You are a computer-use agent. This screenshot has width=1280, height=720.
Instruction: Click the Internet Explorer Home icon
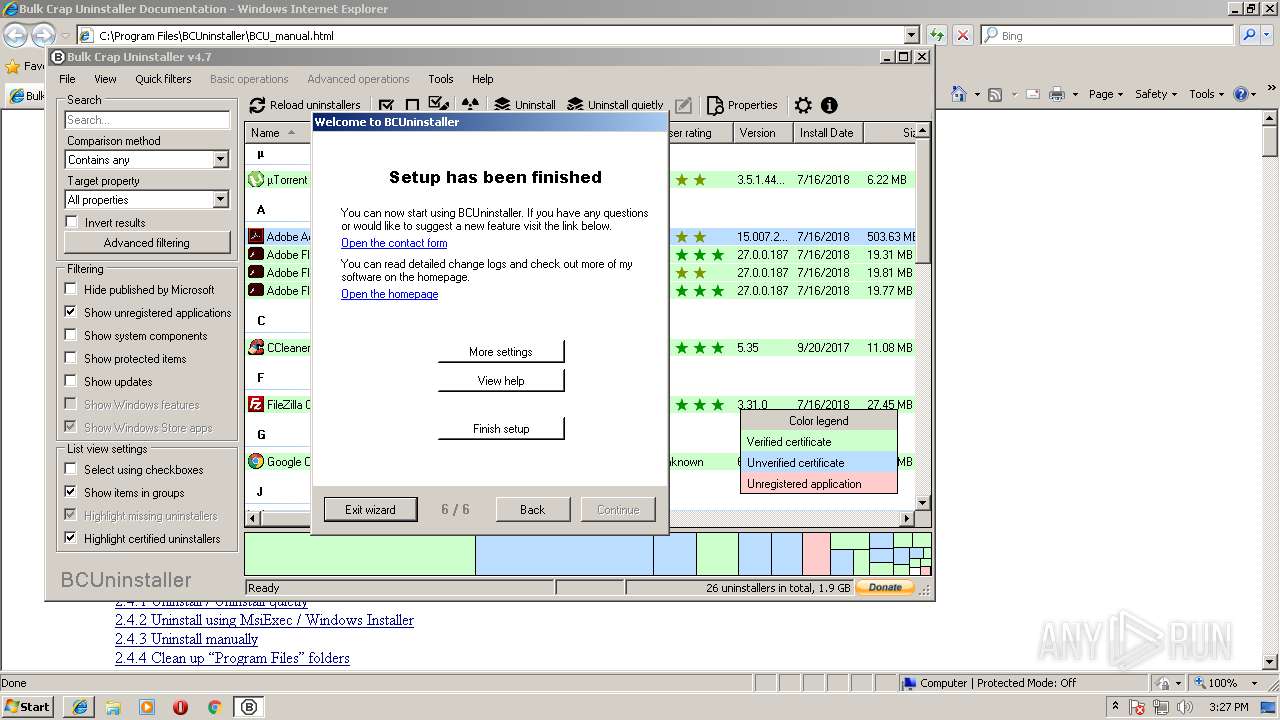pos(959,94)
